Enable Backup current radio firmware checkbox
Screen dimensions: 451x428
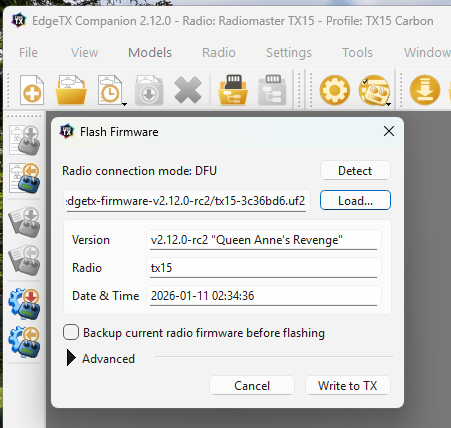pos(71,332)
